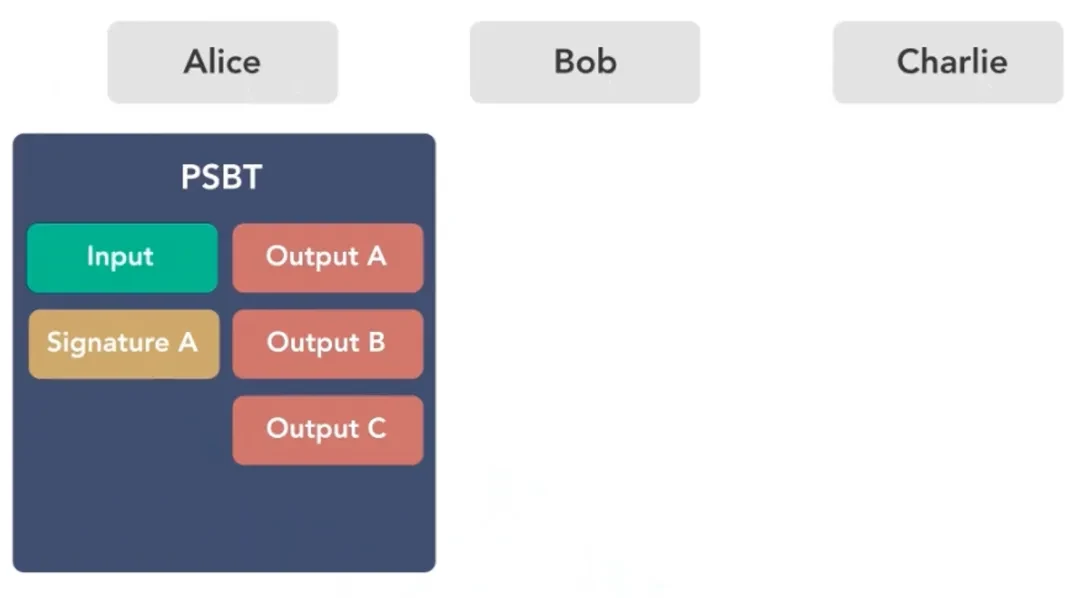Click the word "Alice" in the header
This screenshot has height=598, width=1080.
point(222,62)
